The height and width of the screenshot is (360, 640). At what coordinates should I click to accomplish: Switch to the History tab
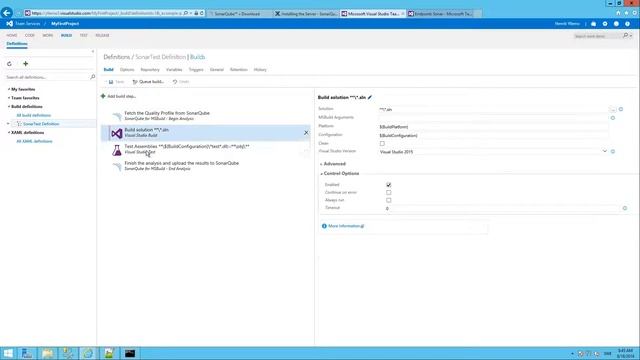tap(260, 70)
